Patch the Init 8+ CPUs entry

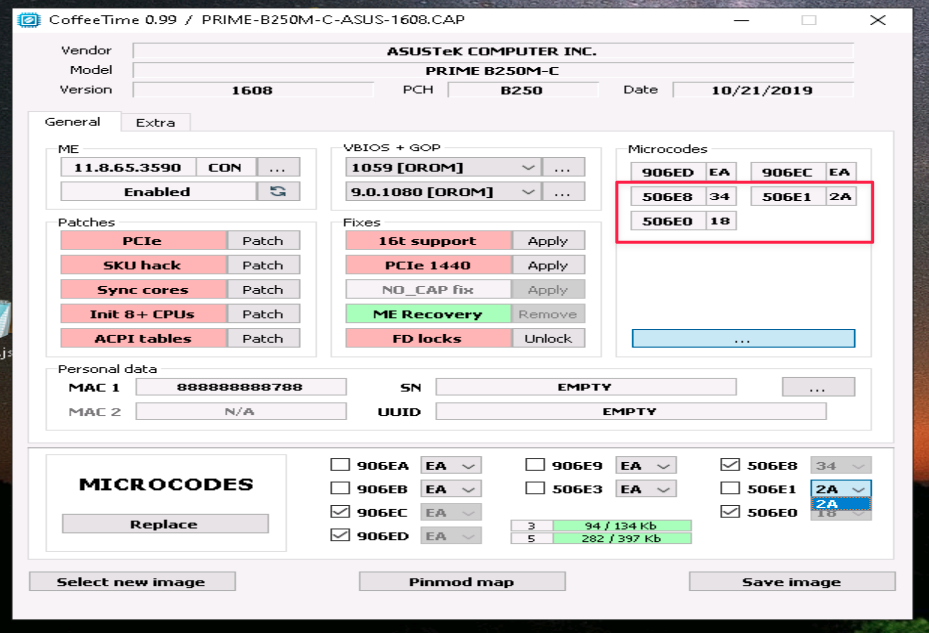pos(263,314)
